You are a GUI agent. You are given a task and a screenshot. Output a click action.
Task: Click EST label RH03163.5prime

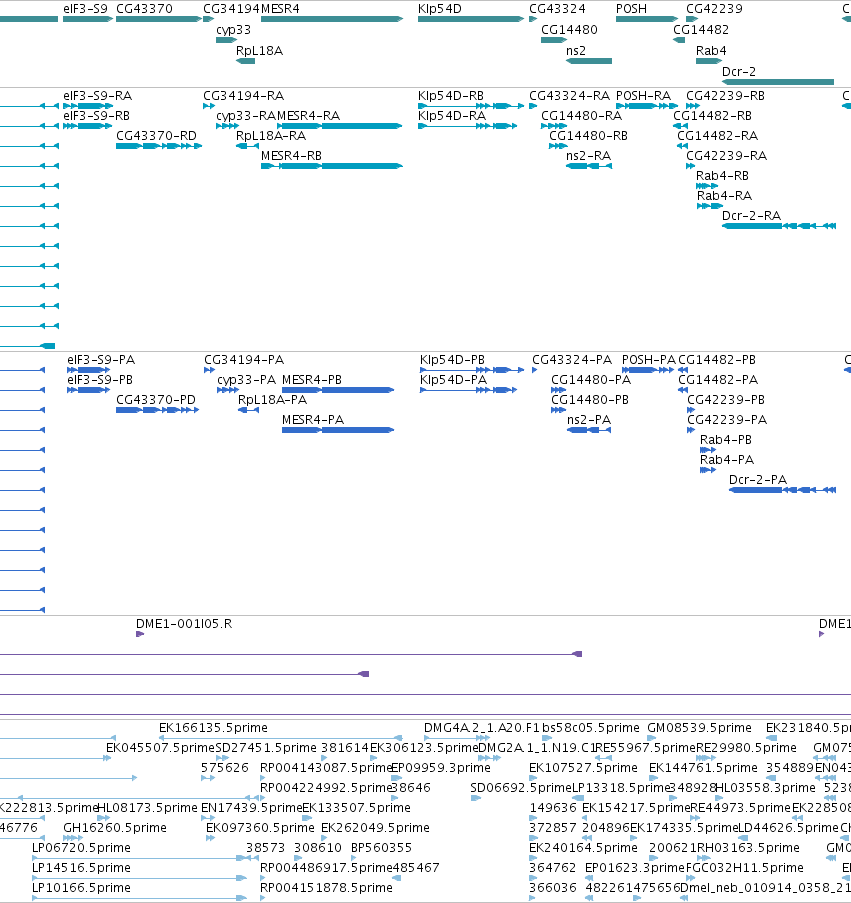point(748,848)
